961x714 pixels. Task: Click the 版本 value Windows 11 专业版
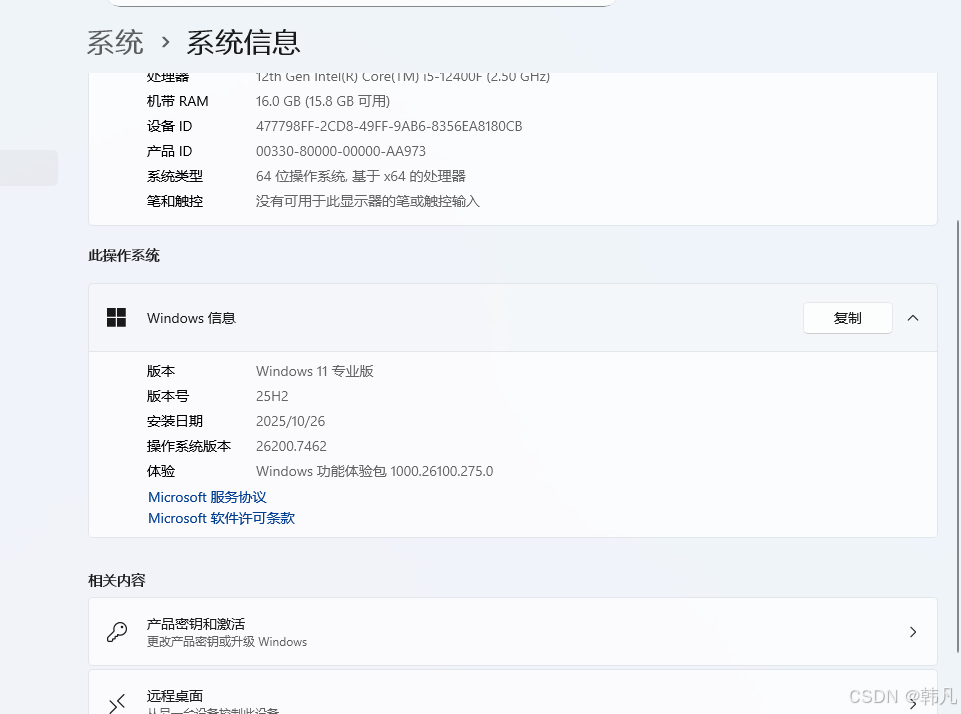(314, 371)
